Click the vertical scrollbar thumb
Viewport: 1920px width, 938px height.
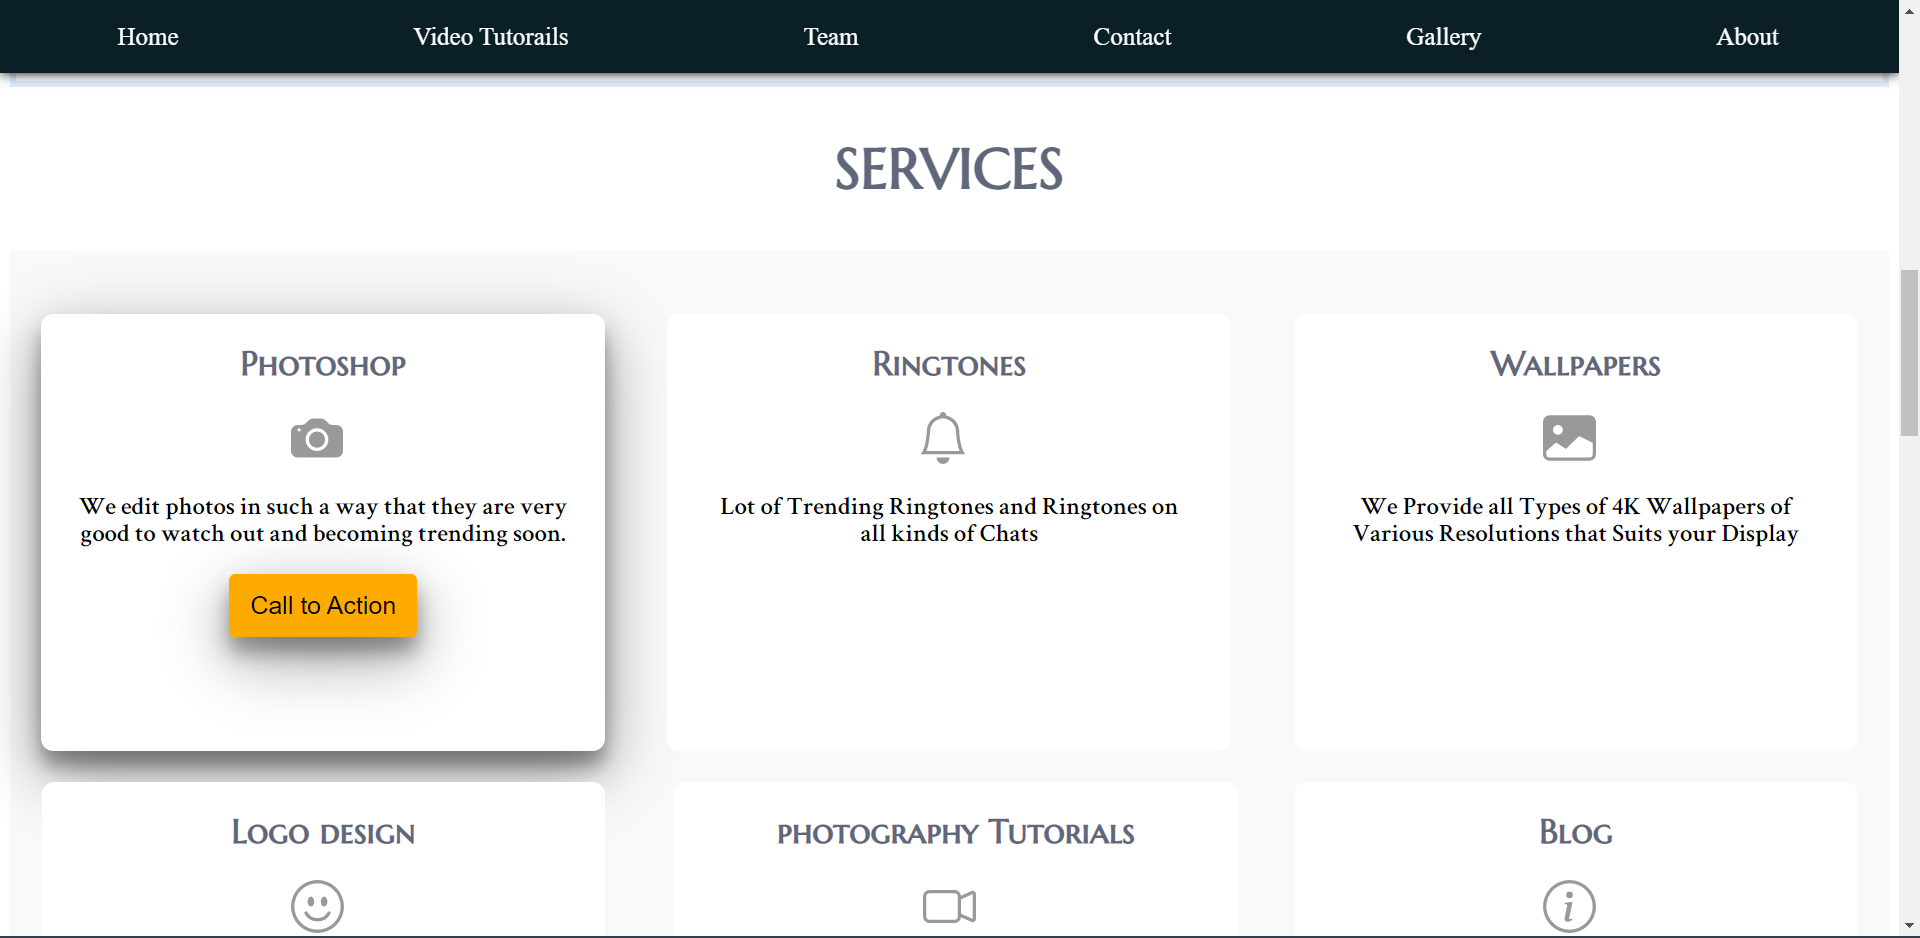click(x=1909, y=352)
